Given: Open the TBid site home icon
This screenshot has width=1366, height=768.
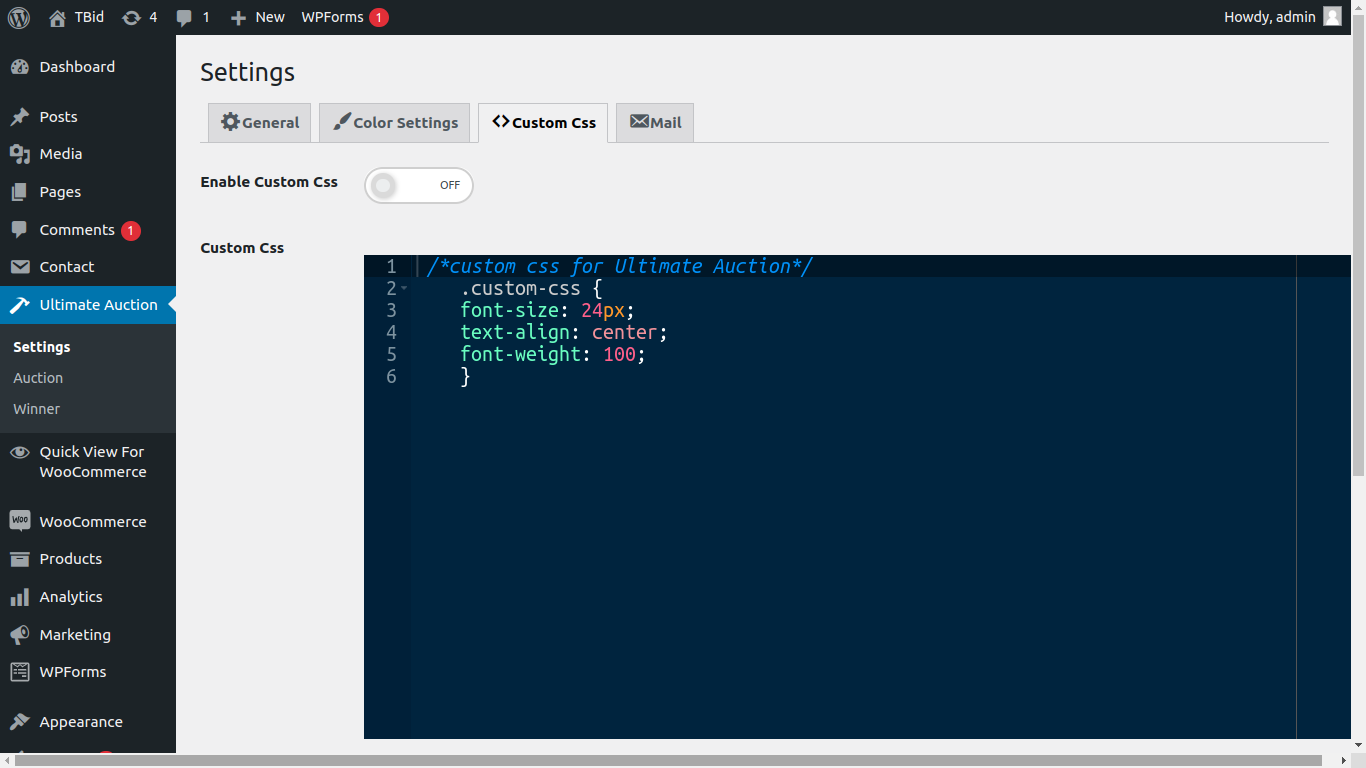Looking at the screenshot, I should (57, 17).
